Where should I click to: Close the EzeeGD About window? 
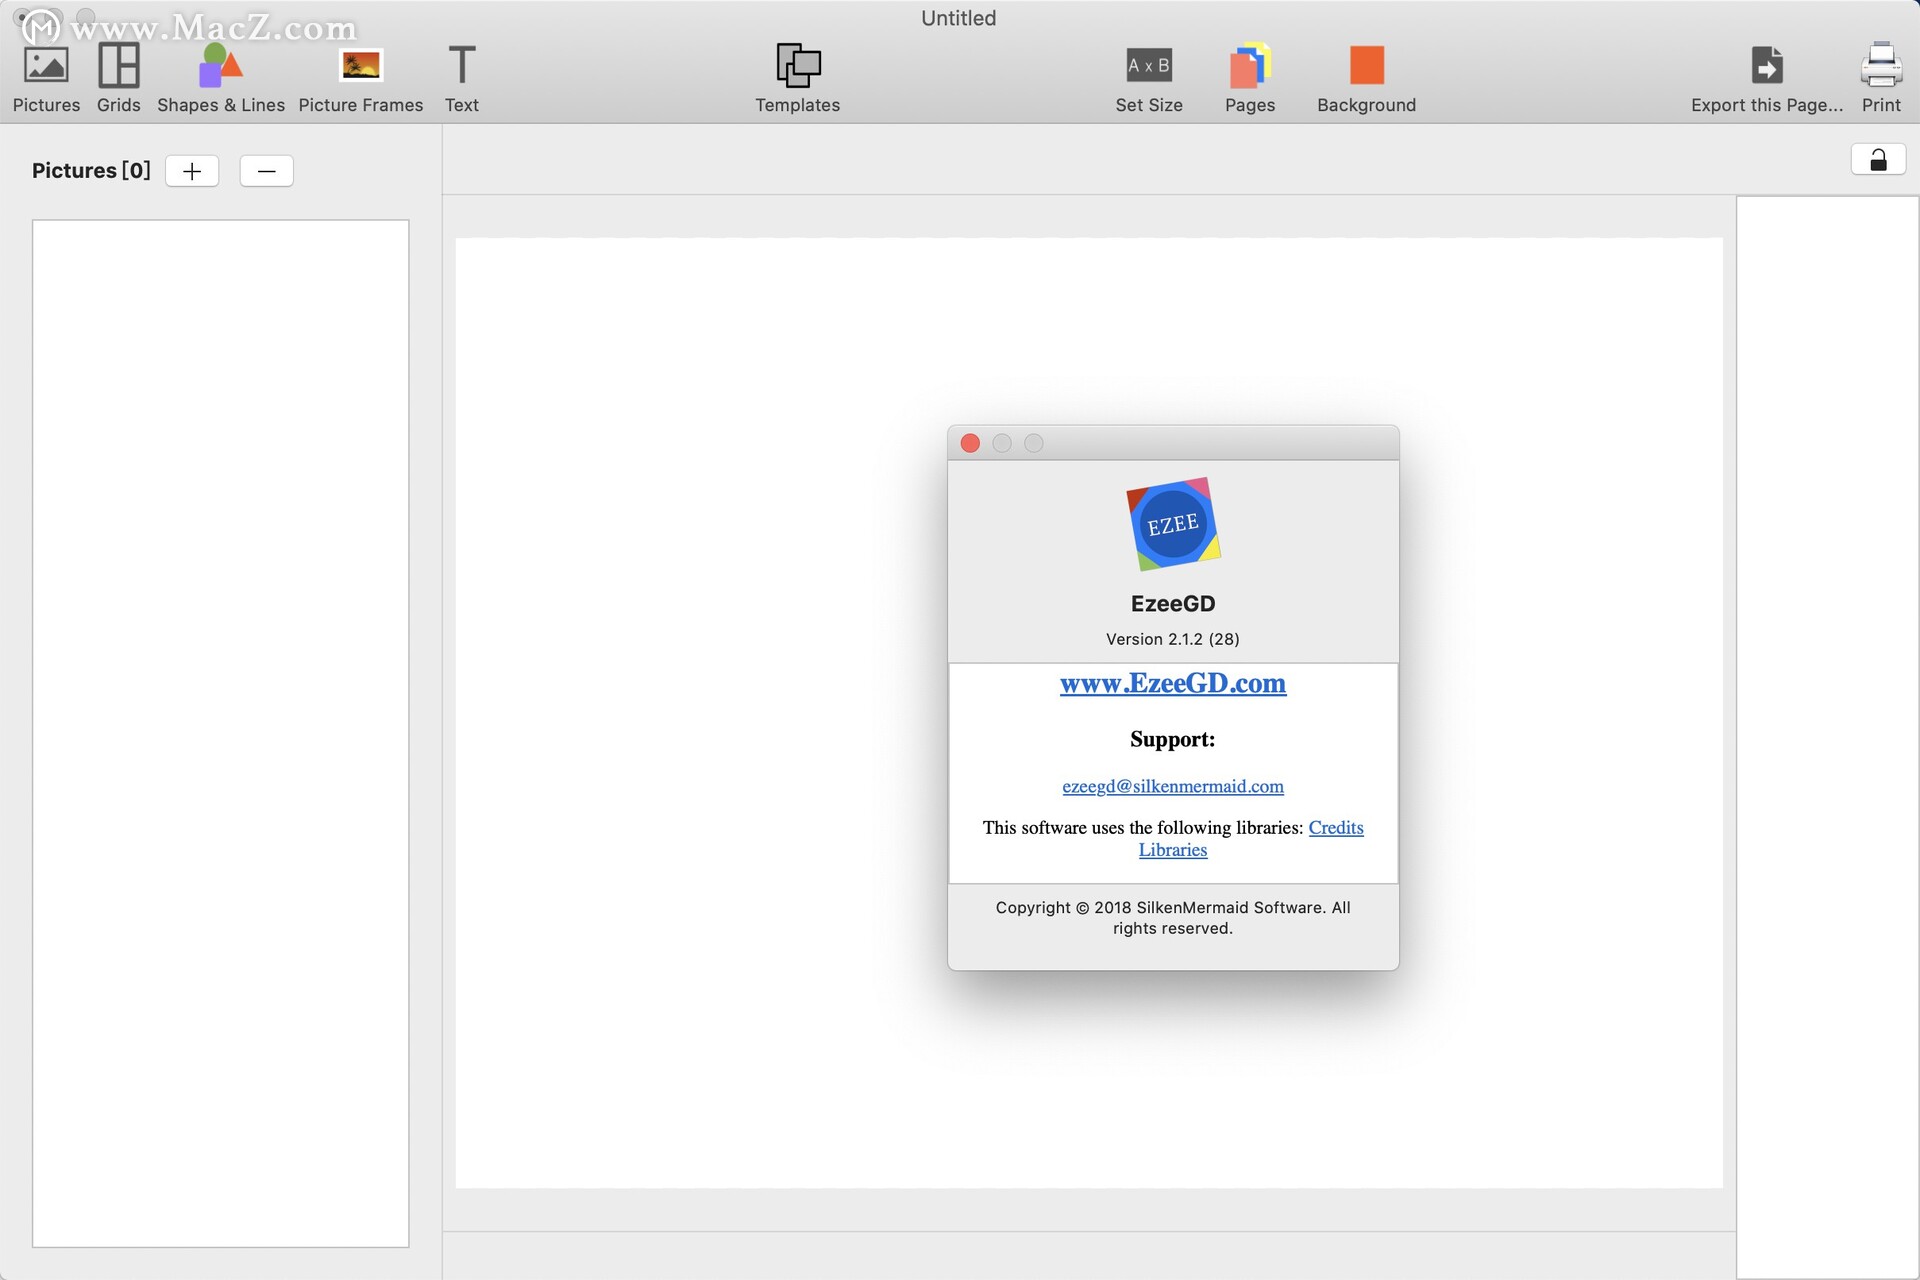[x=970, y=443]
